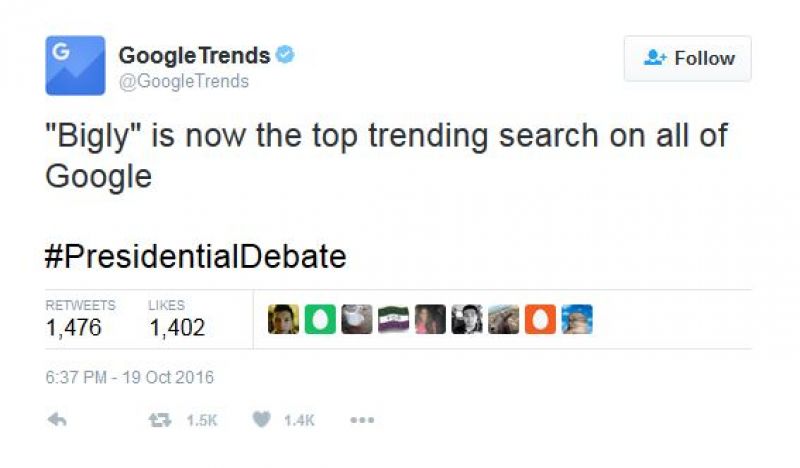800x468 pixels.
Task: Follow the Google Trends account
Action: (x=688, y=59)
